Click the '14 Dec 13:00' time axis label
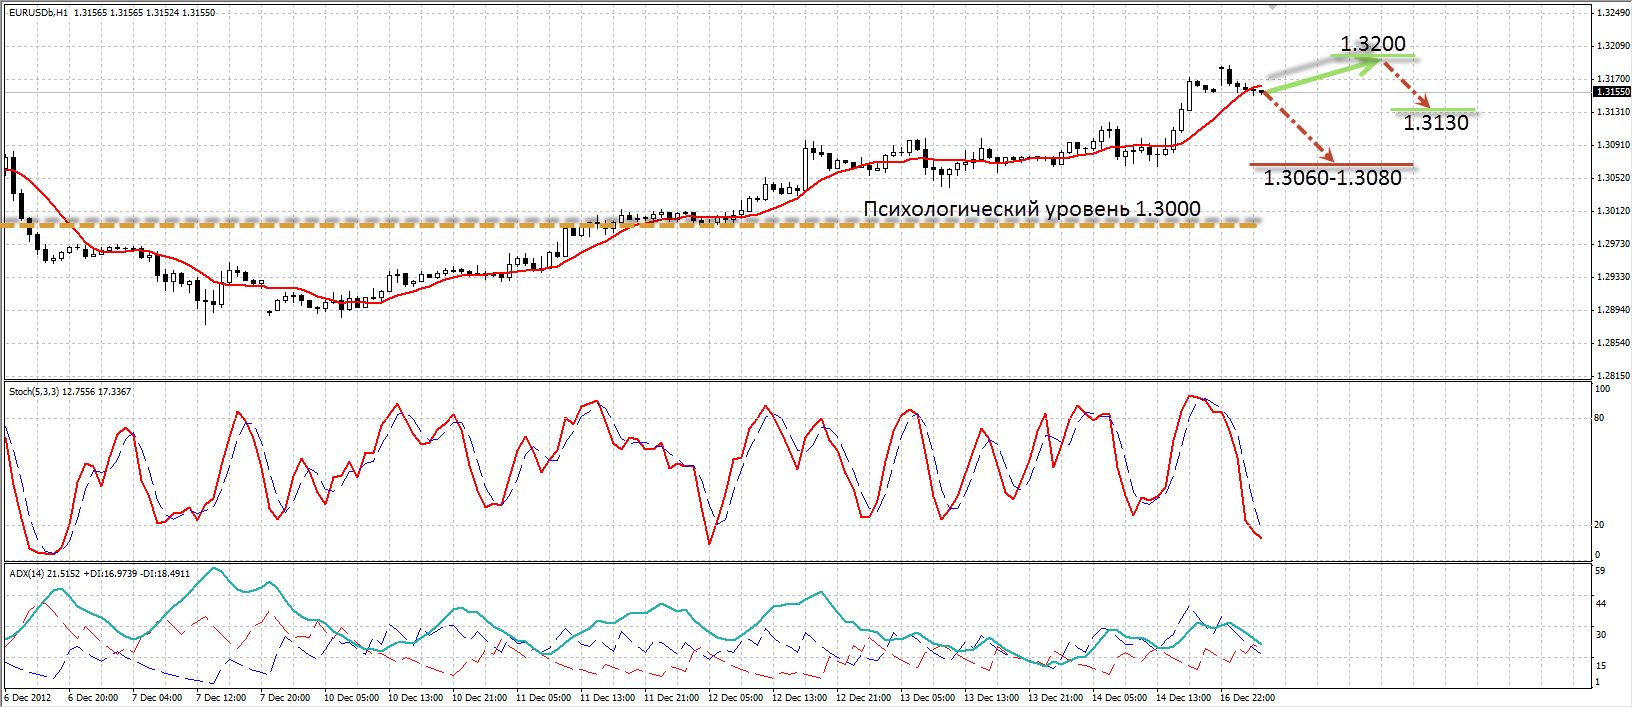Image resolution: width=1633 pixels, height=708 pixels. (1183, 698)
